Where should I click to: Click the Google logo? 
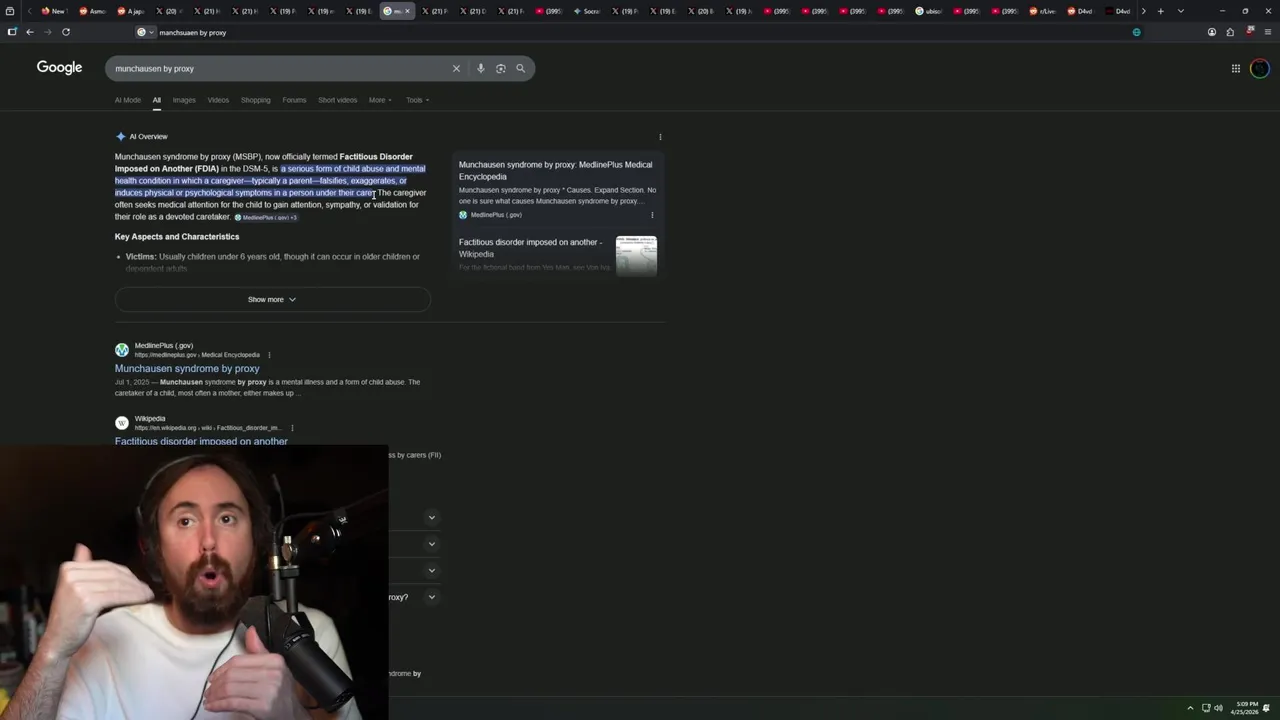59,67
